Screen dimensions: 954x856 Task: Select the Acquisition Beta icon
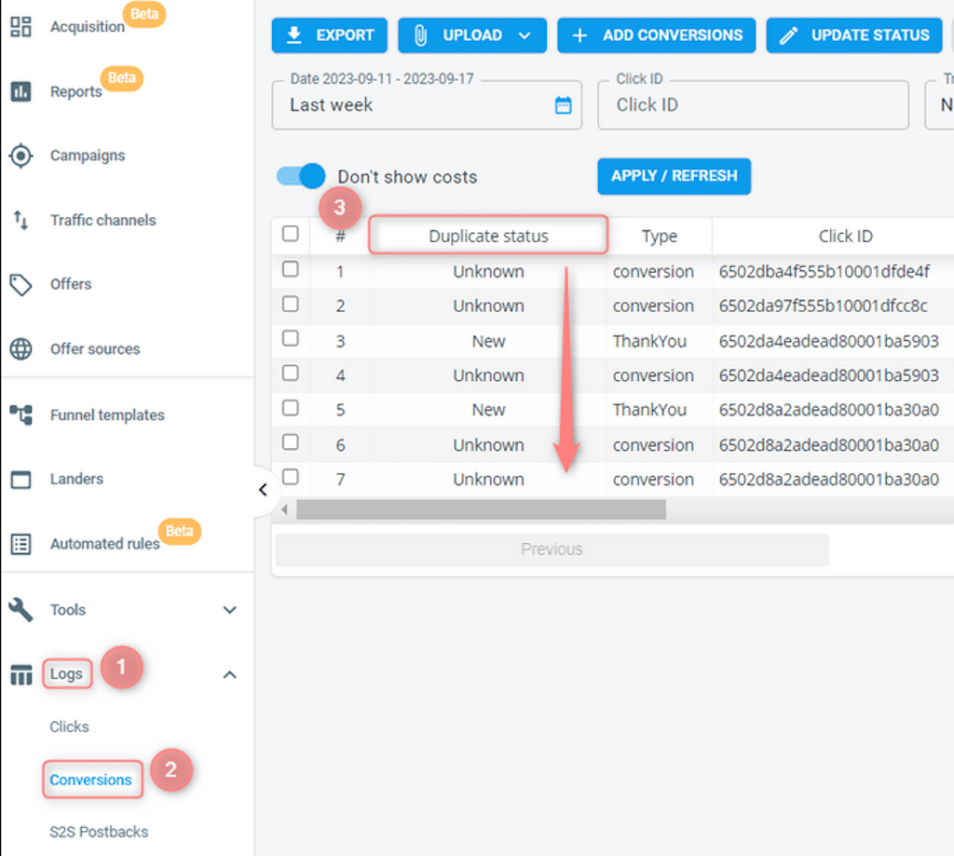(21, 27)
